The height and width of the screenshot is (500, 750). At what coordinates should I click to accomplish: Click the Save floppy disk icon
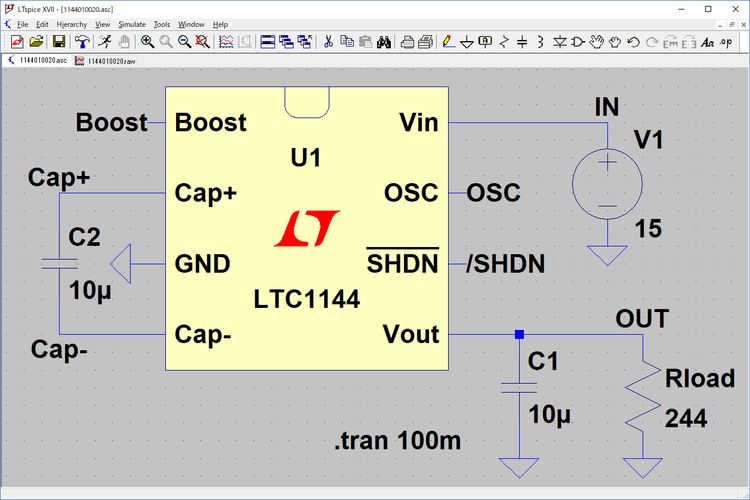(x=59, y=42)
